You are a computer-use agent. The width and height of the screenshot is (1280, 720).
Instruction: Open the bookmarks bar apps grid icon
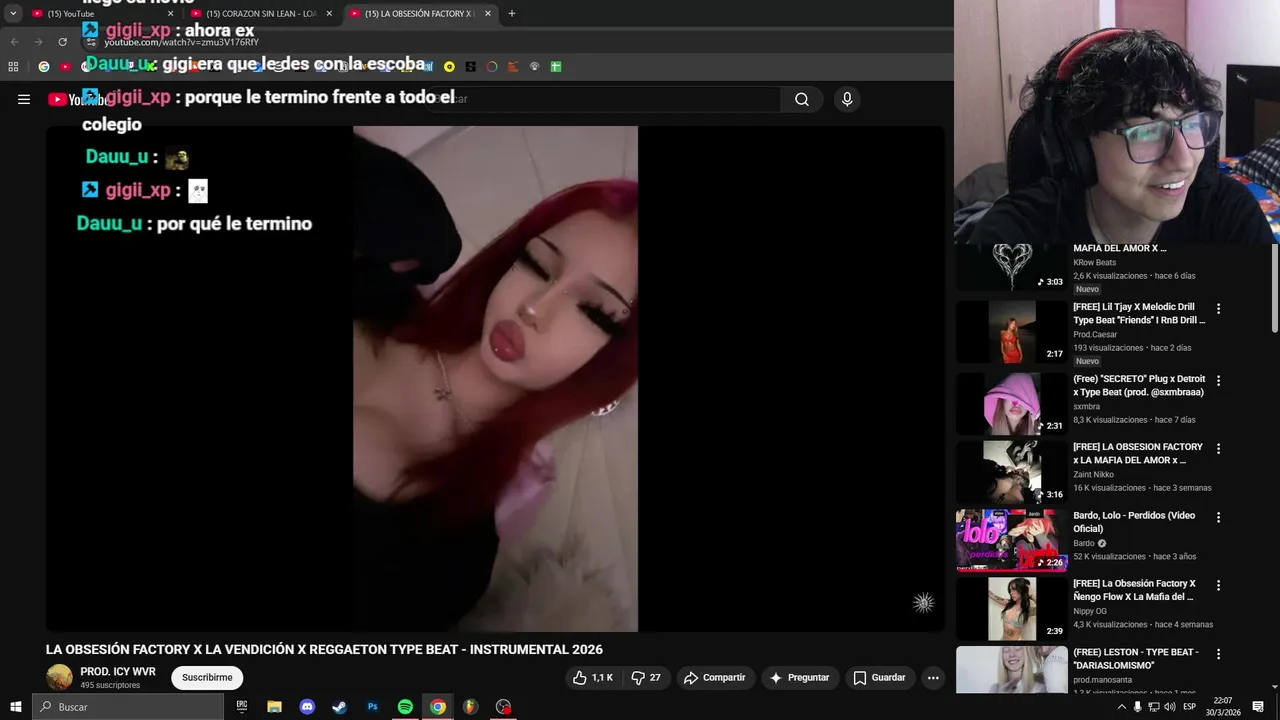pyautogui.click(x=13, y=67)
